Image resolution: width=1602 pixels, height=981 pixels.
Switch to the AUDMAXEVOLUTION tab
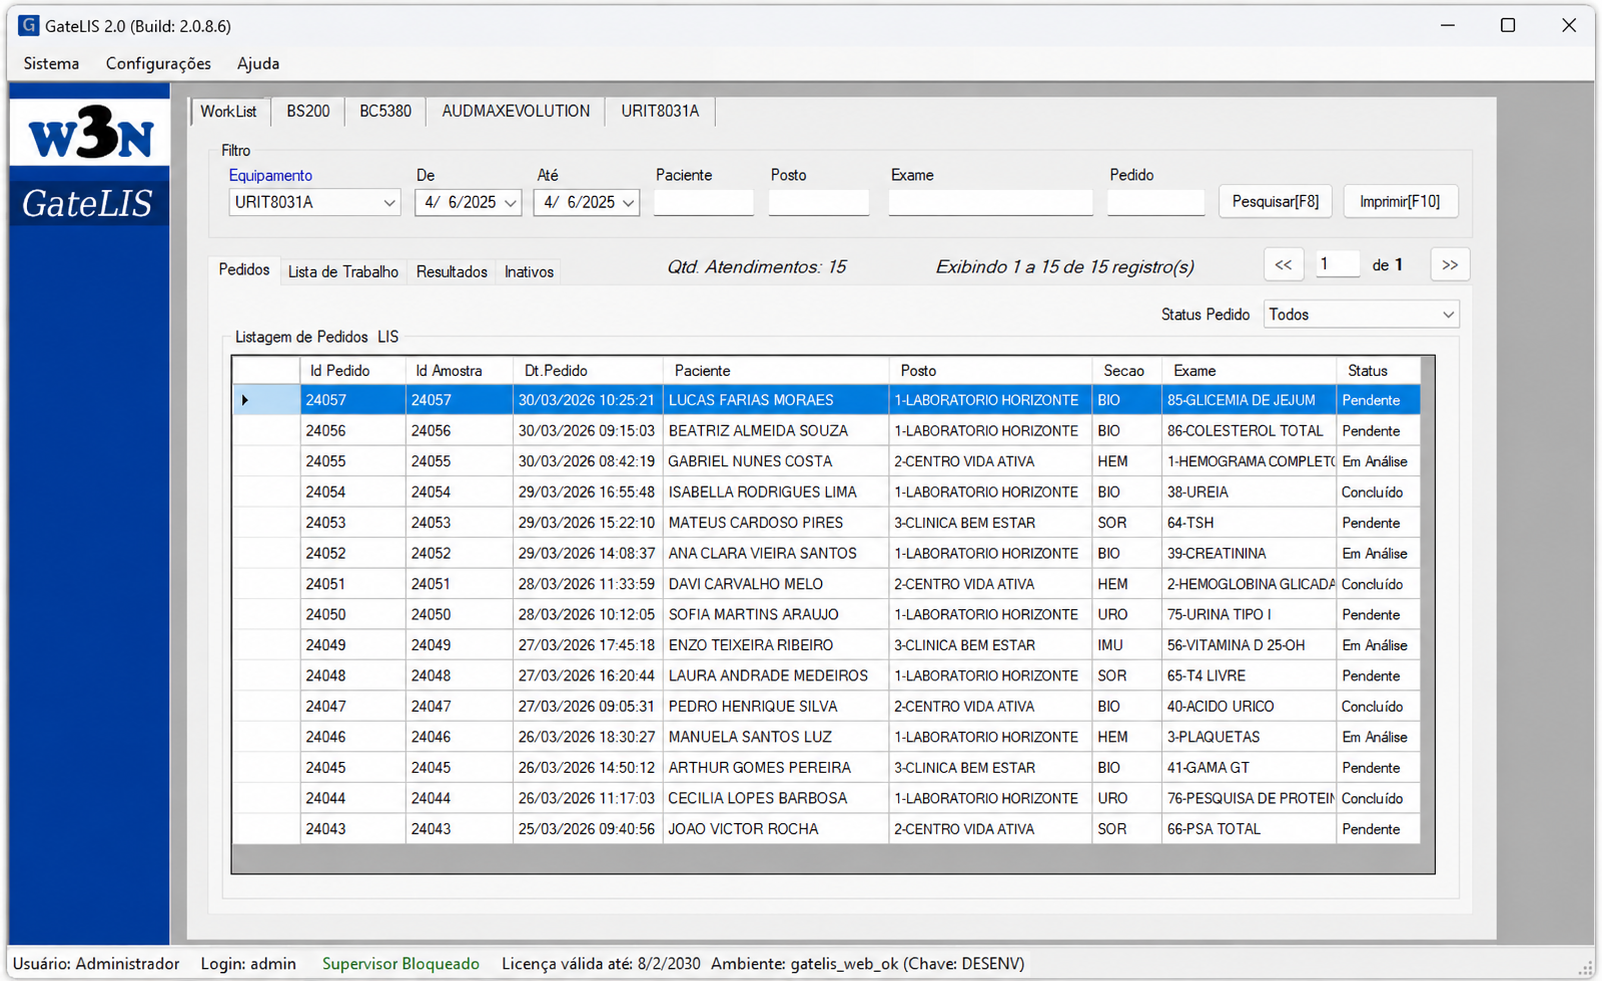pyautogui.click(x=516, y=111)
